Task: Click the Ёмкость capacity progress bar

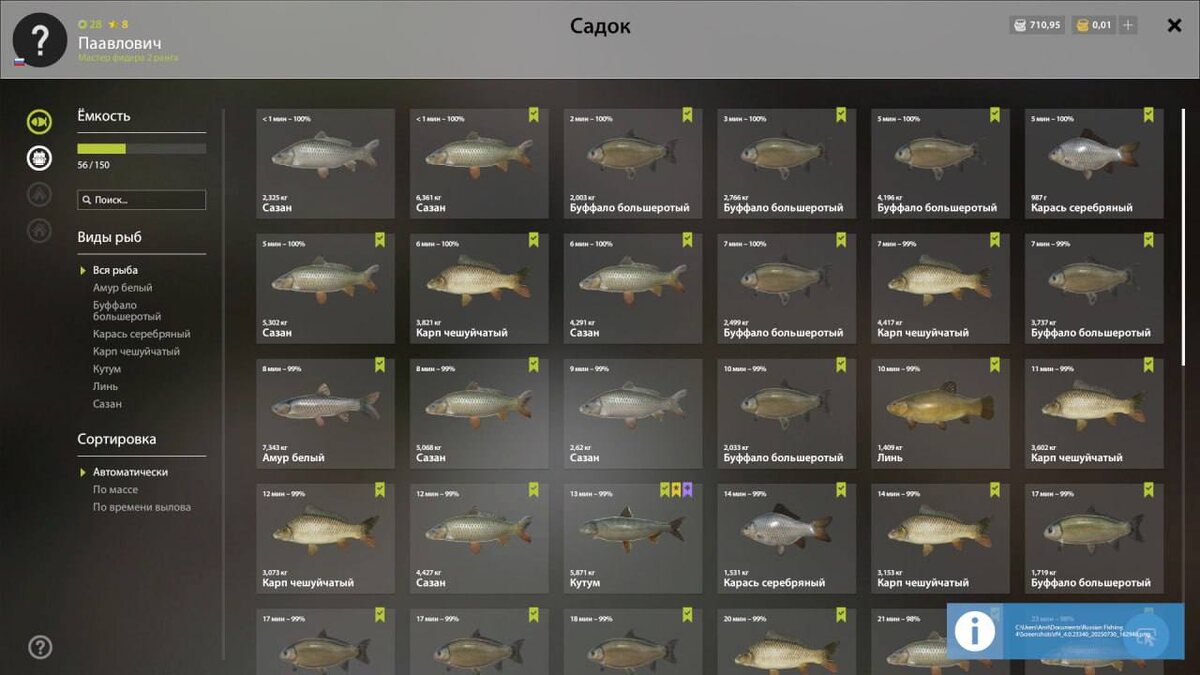Action: [142, 149]
